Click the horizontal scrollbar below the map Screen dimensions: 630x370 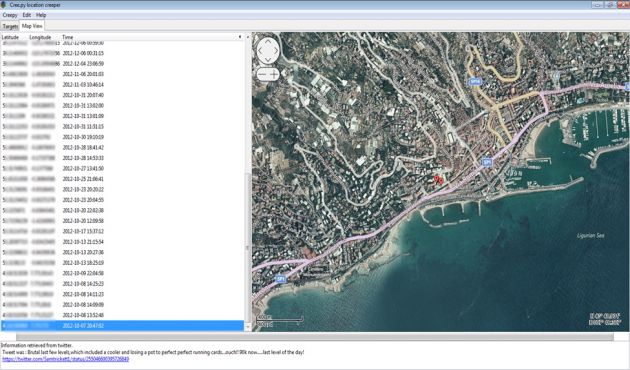[315, 337]
